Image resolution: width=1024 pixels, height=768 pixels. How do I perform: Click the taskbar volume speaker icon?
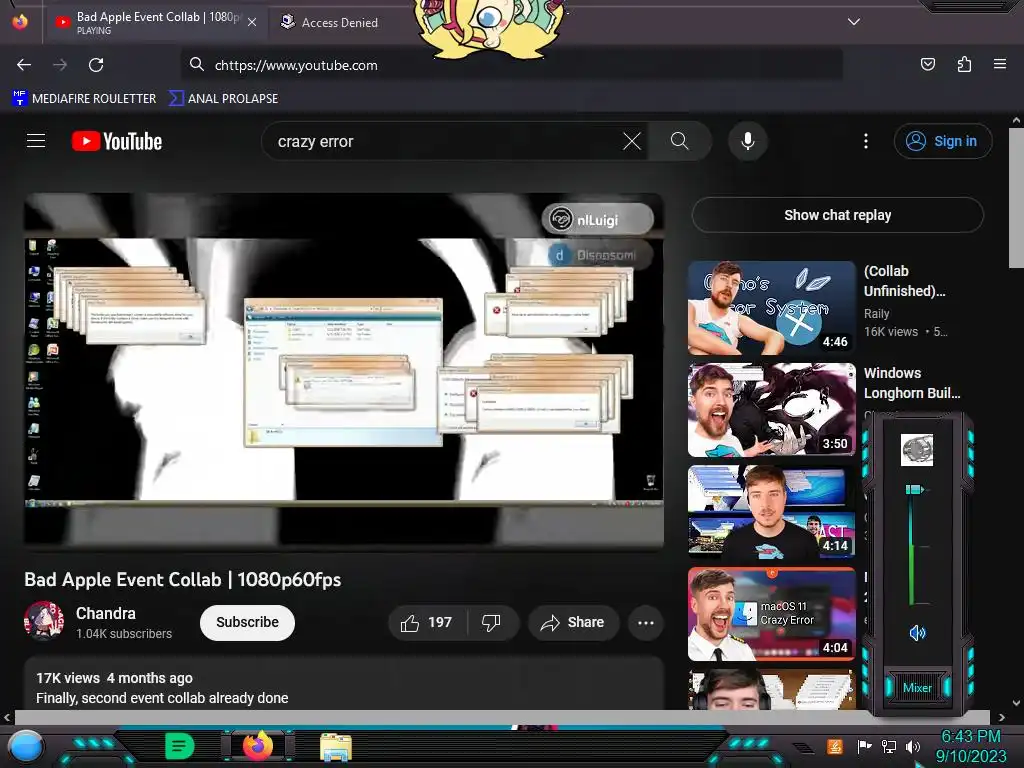pos(913,746)
